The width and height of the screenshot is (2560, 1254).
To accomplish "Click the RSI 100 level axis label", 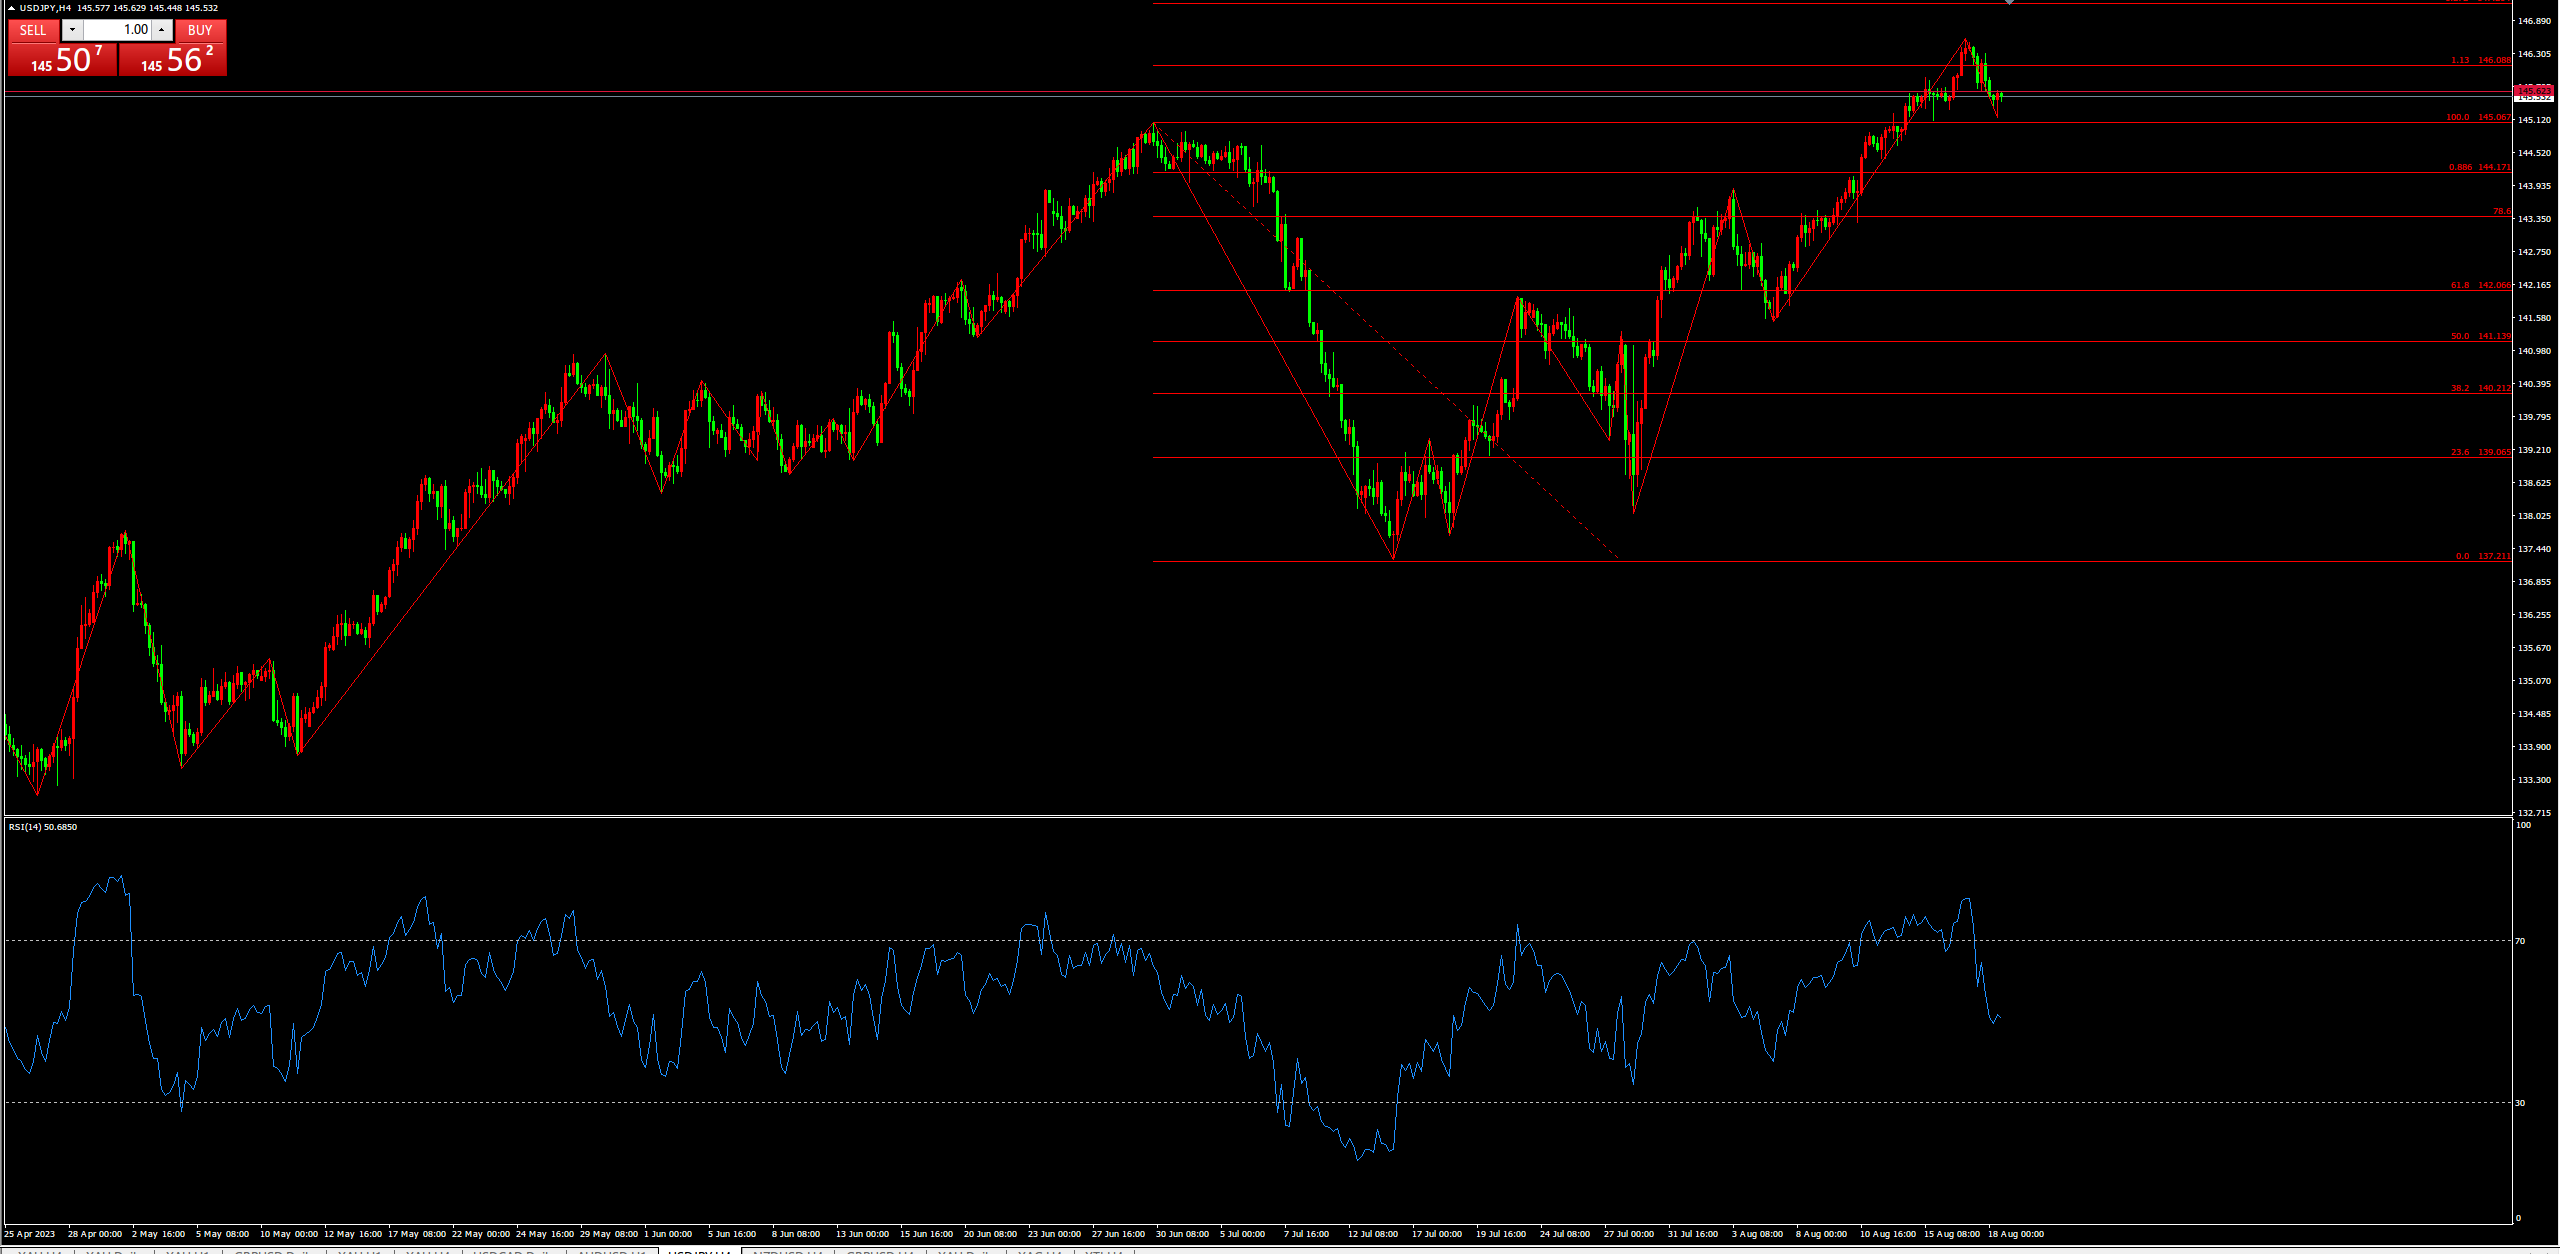I will (x=2523, y=825).
